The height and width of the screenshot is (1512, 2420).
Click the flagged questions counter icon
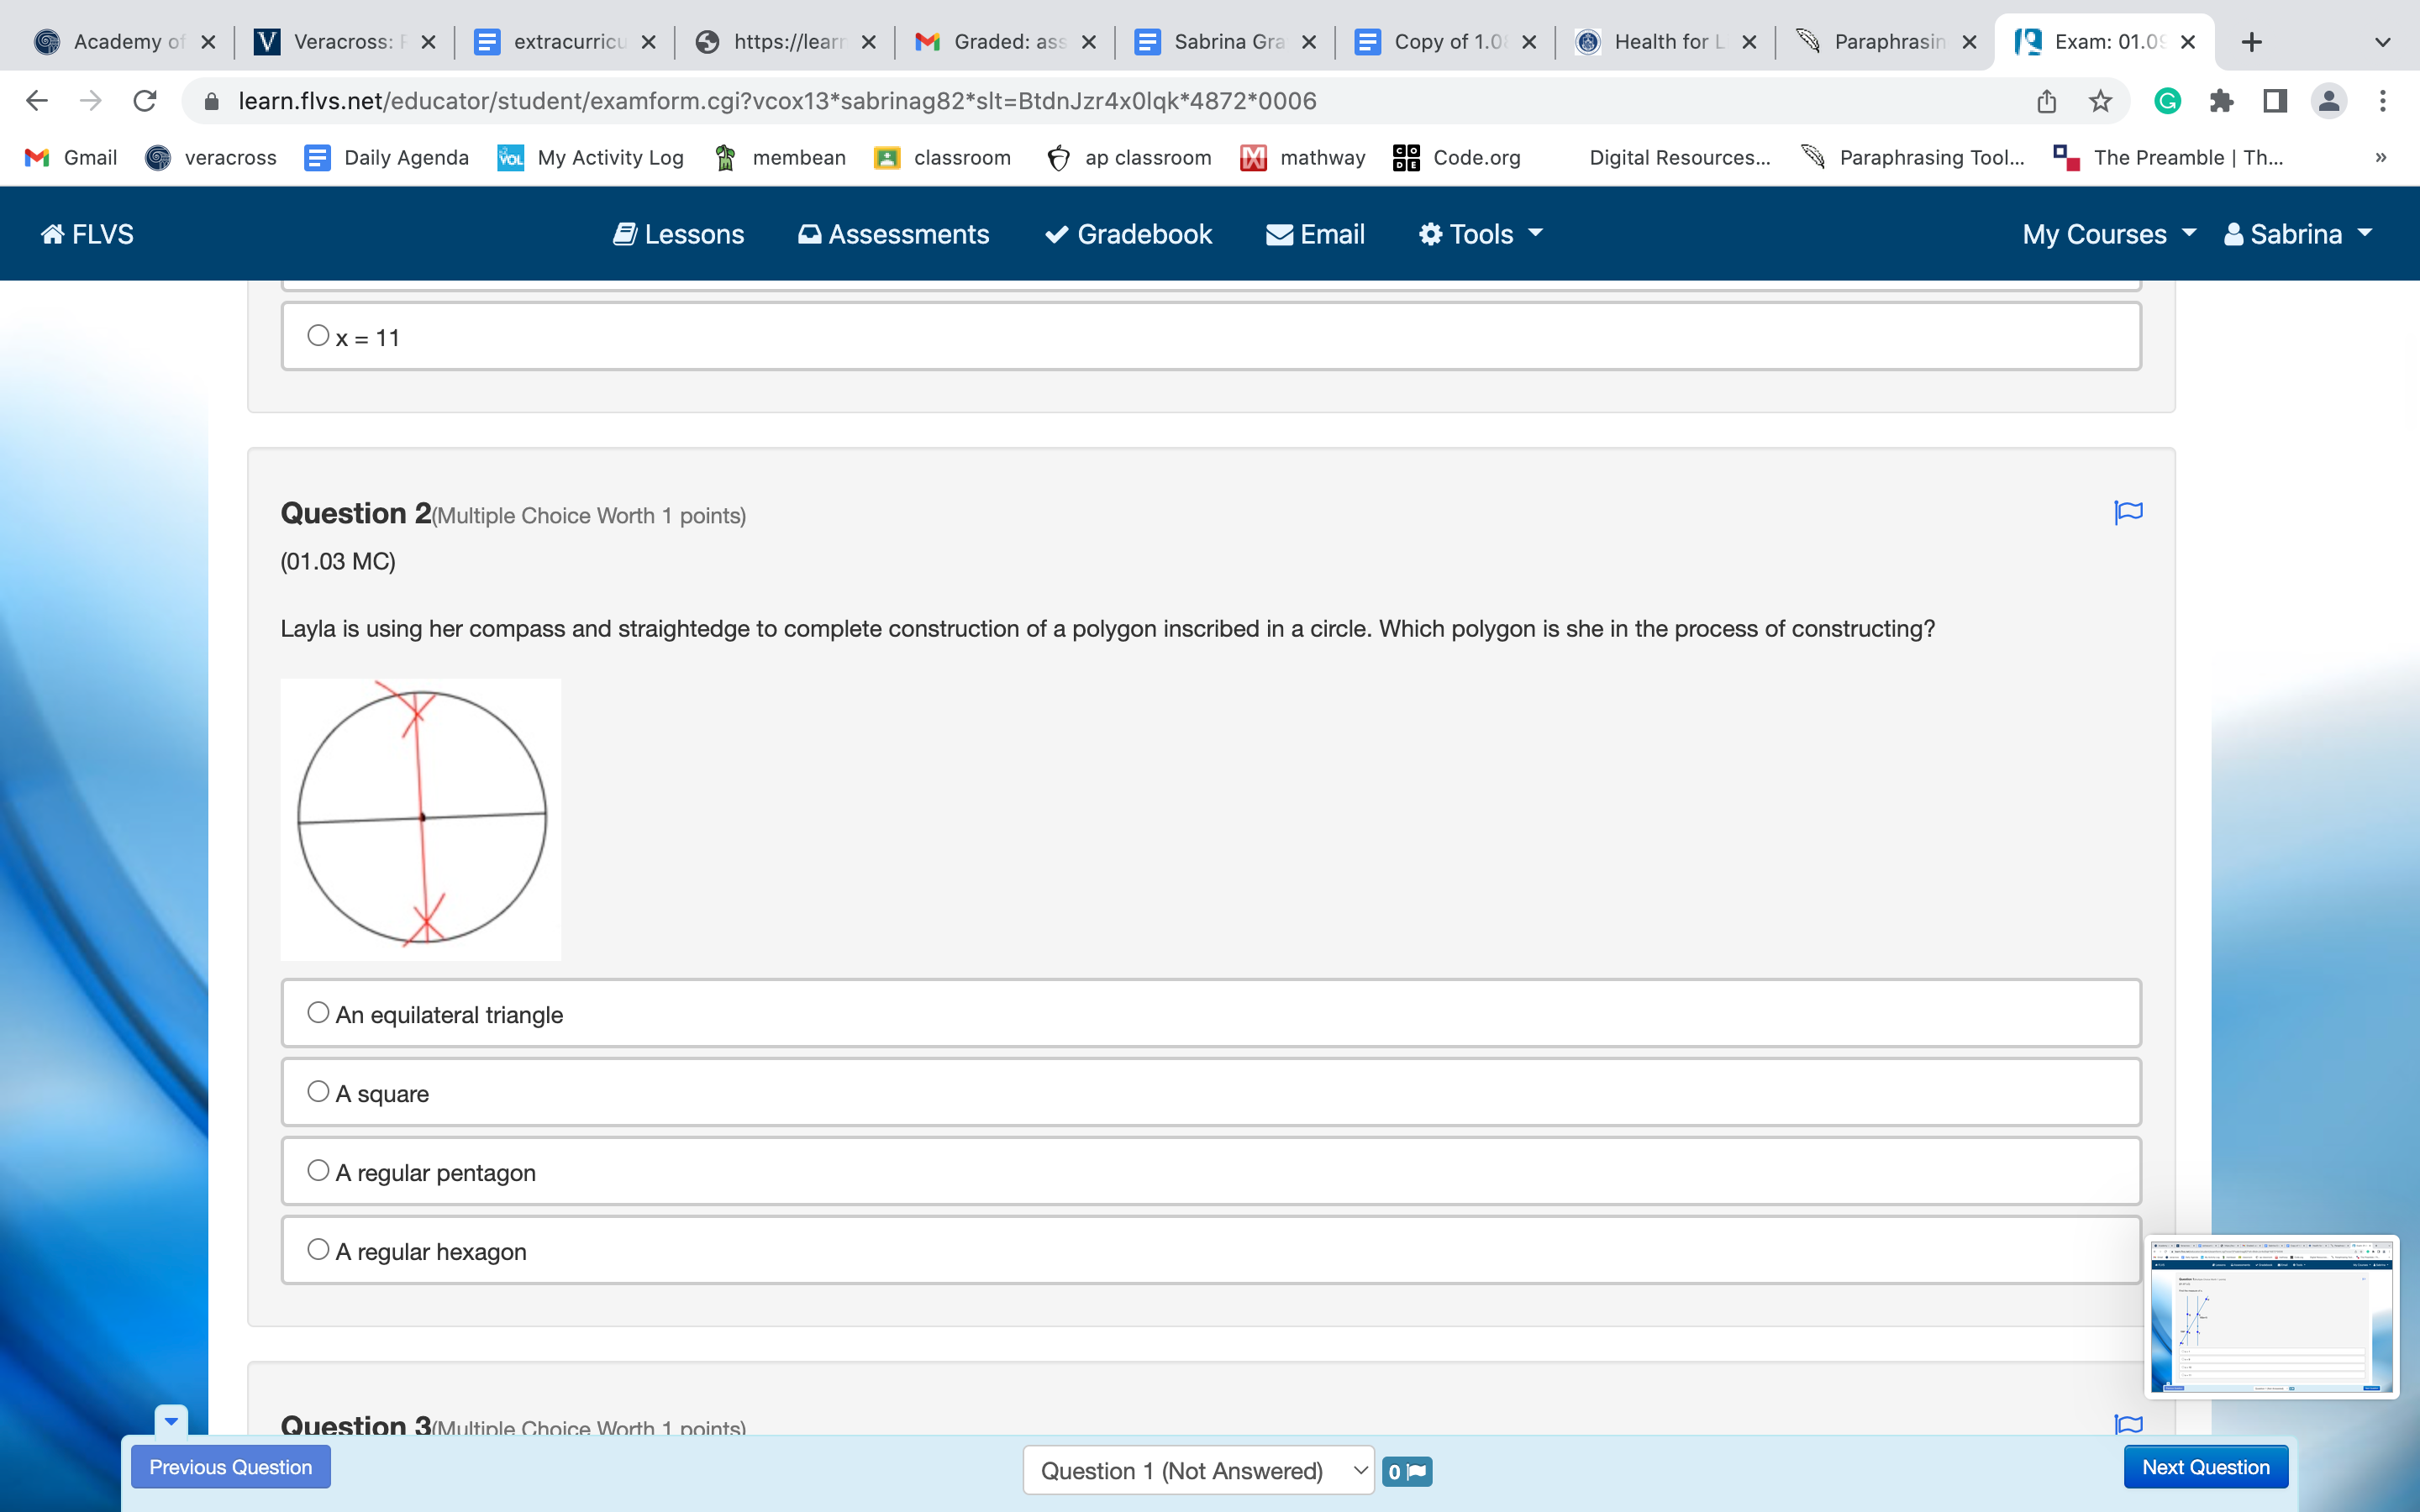click(1407, 1471)
